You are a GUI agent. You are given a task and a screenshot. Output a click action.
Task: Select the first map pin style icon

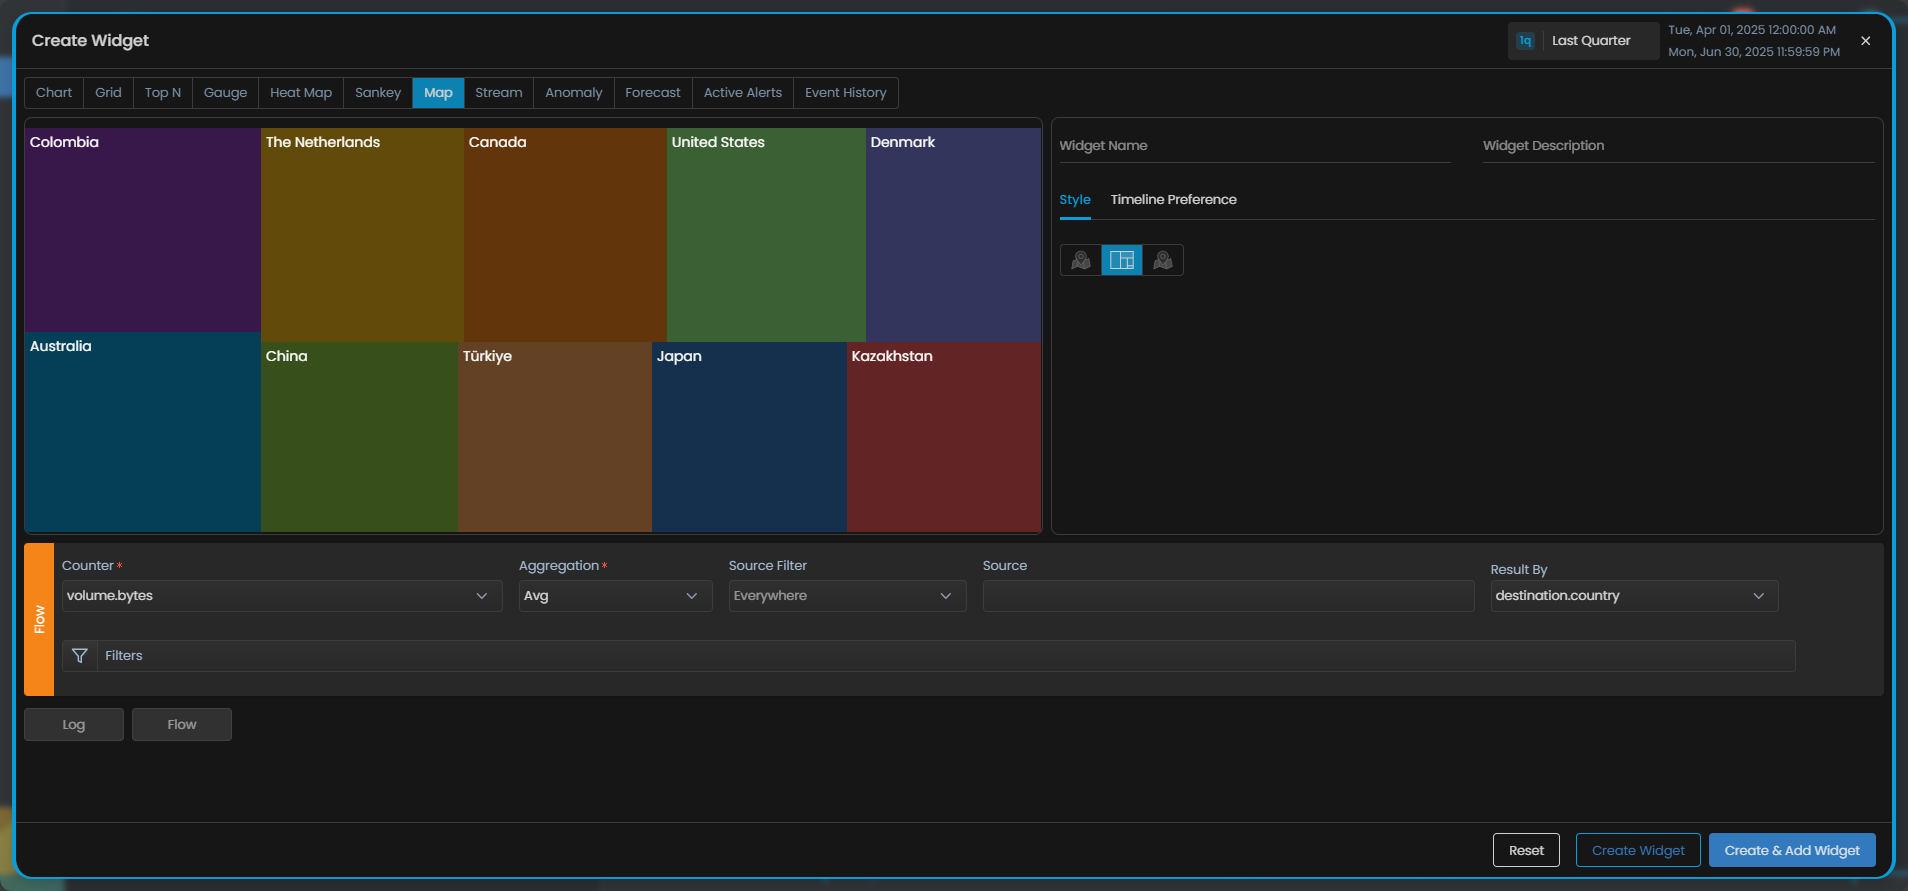tap(1080, 260)
